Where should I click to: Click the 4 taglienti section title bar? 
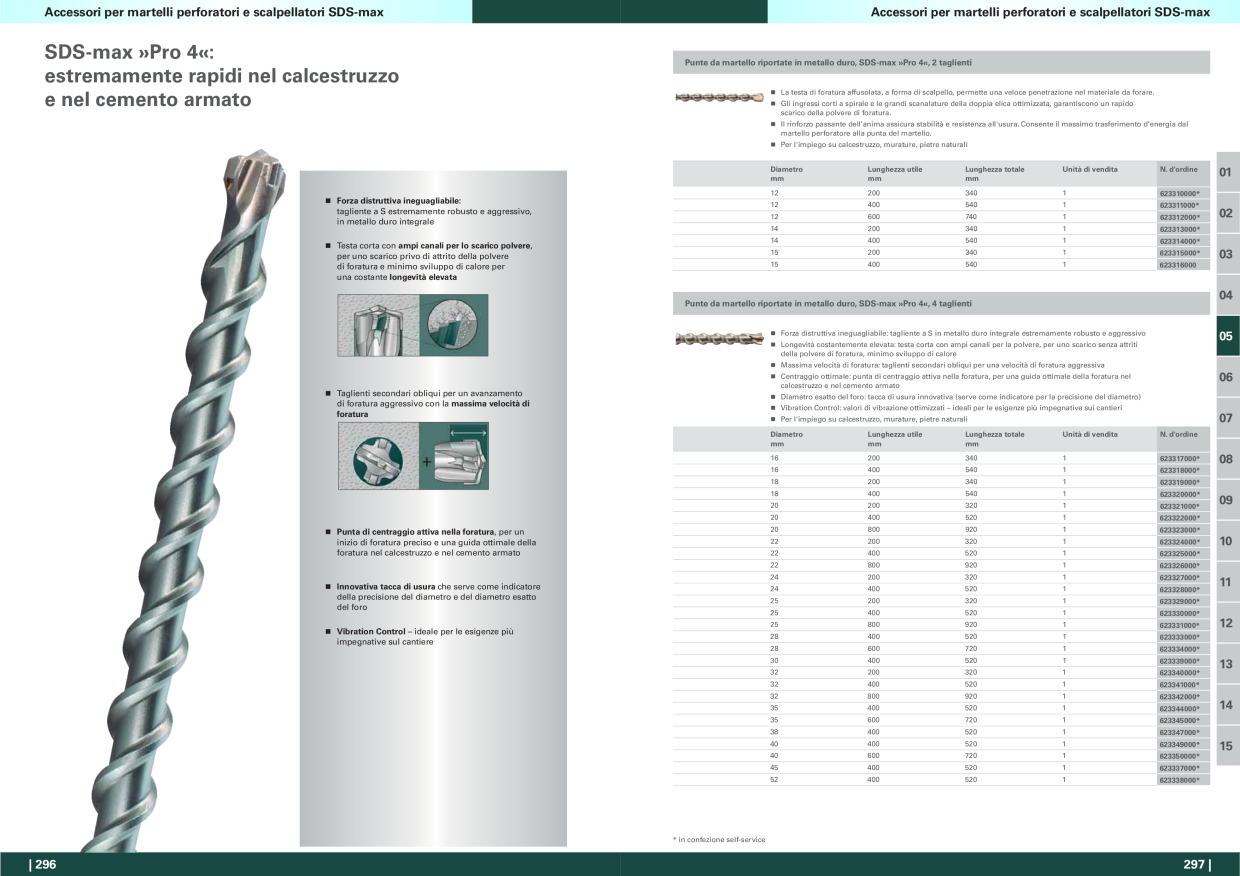click(941, 303)
